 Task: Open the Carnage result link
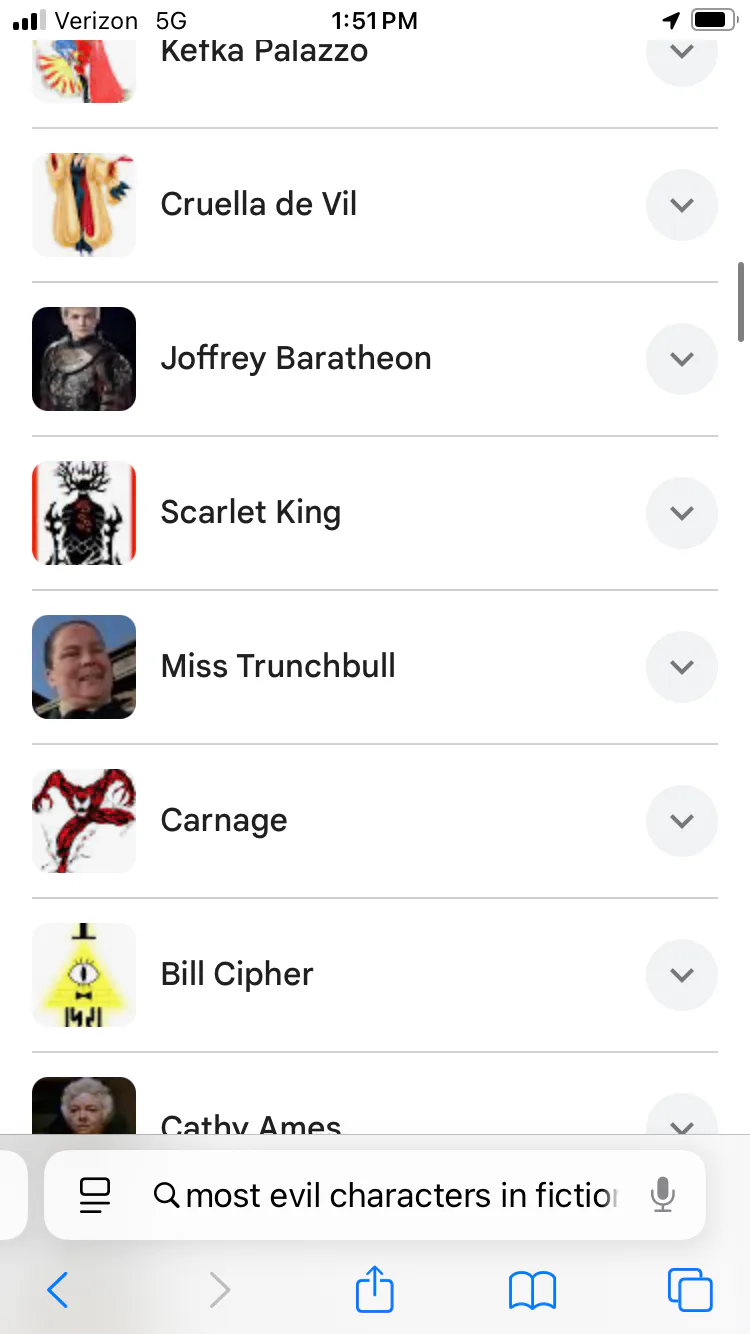click(x=224, y=821)
